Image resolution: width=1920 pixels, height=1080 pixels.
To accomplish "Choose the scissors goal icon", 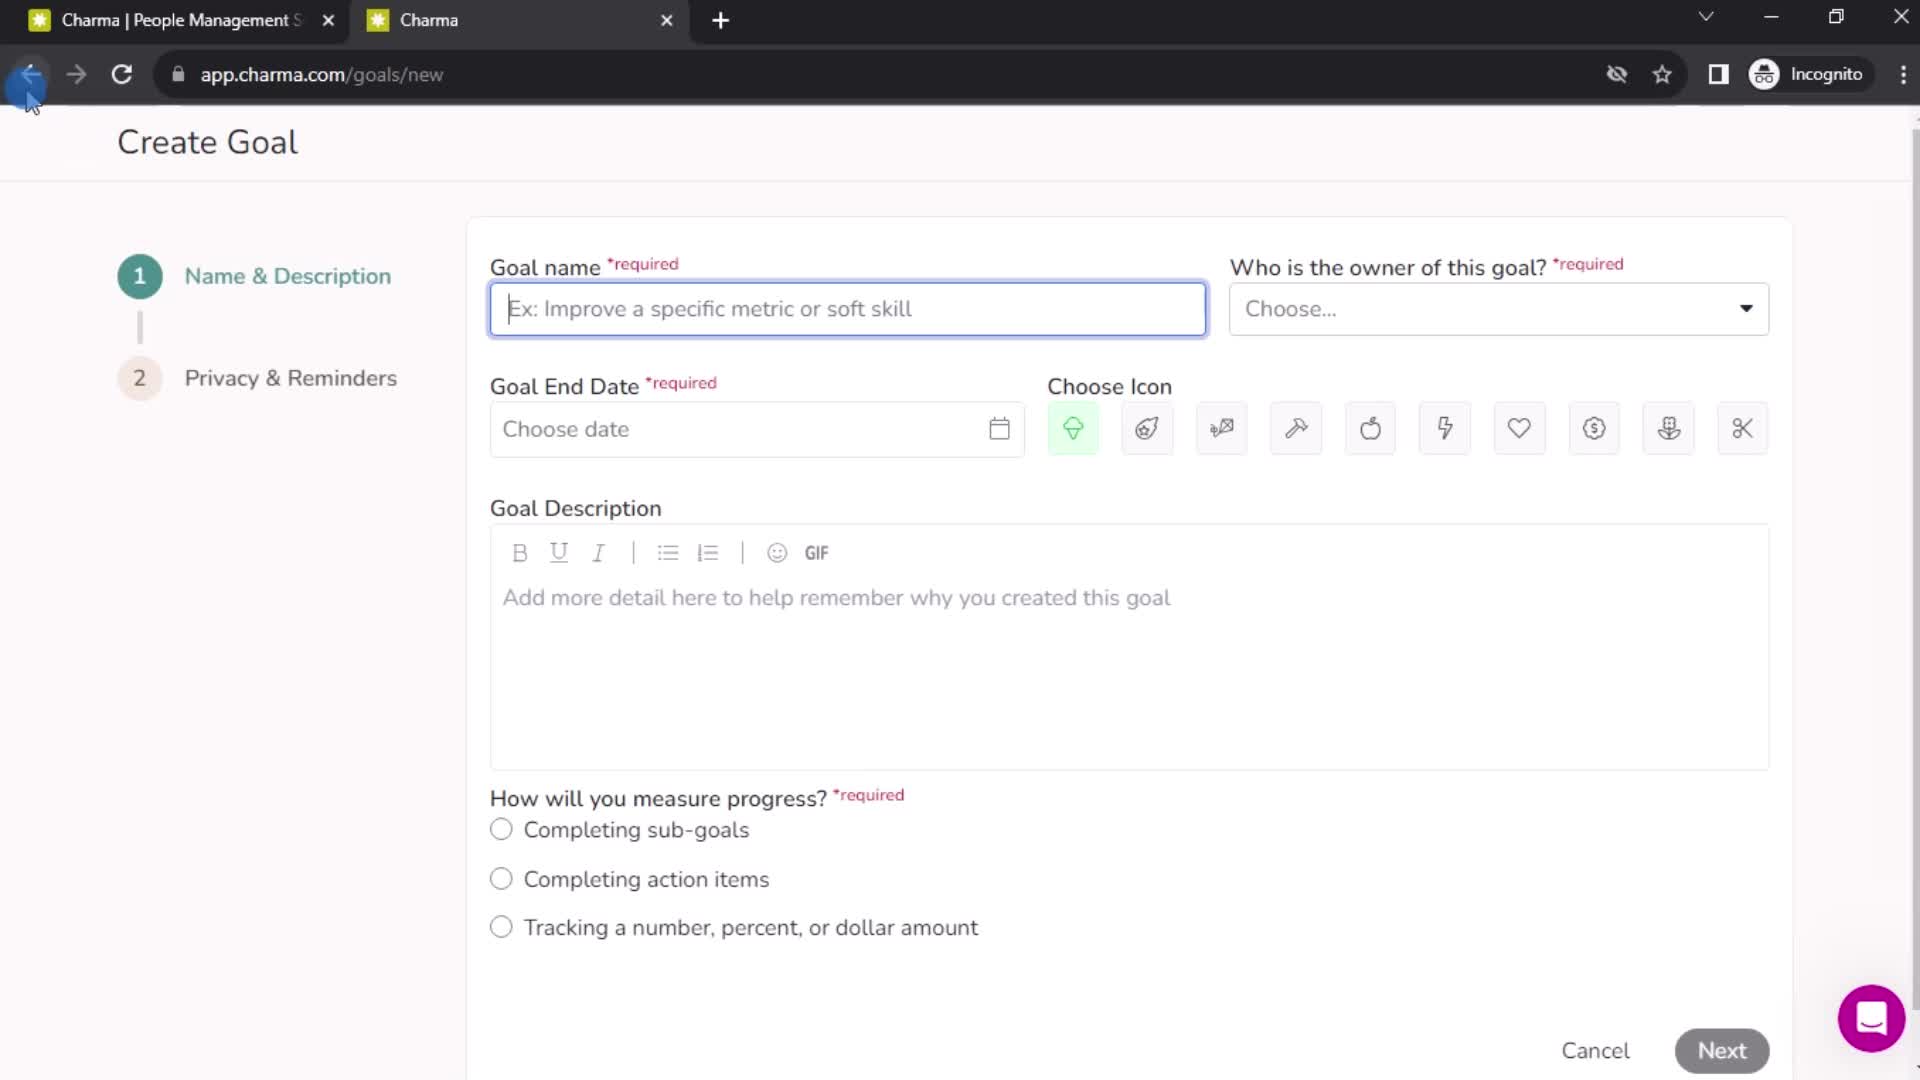I will 1742,429.
